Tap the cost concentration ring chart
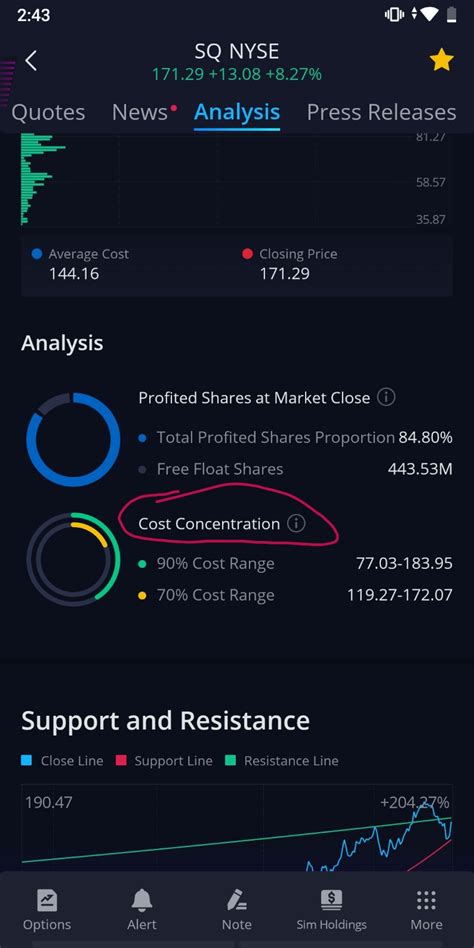 coord(73,559)
